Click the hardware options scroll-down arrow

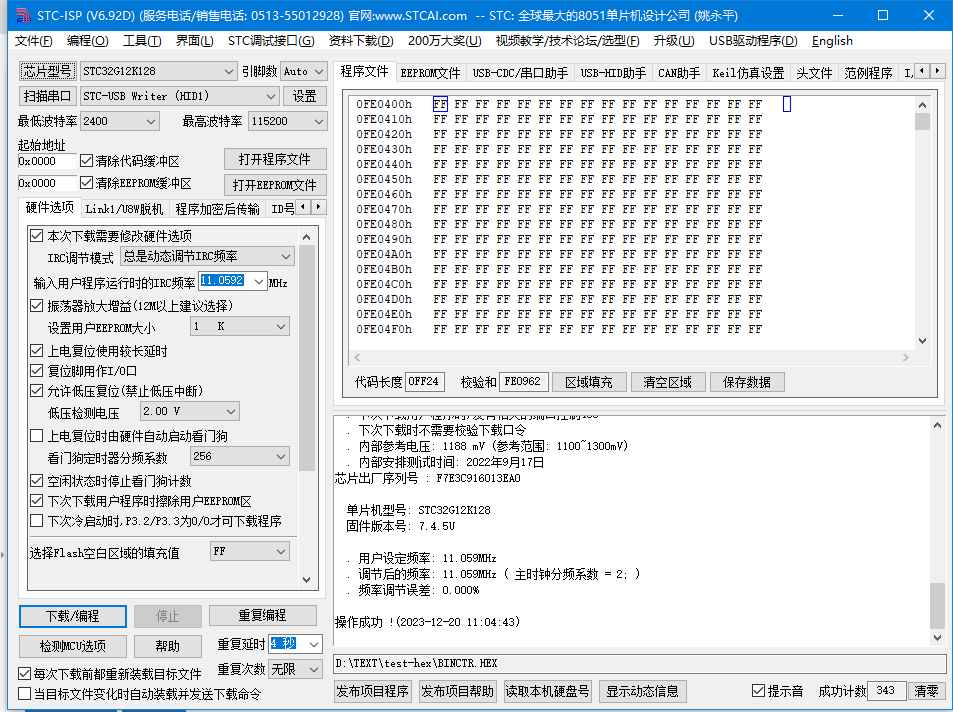306,579
